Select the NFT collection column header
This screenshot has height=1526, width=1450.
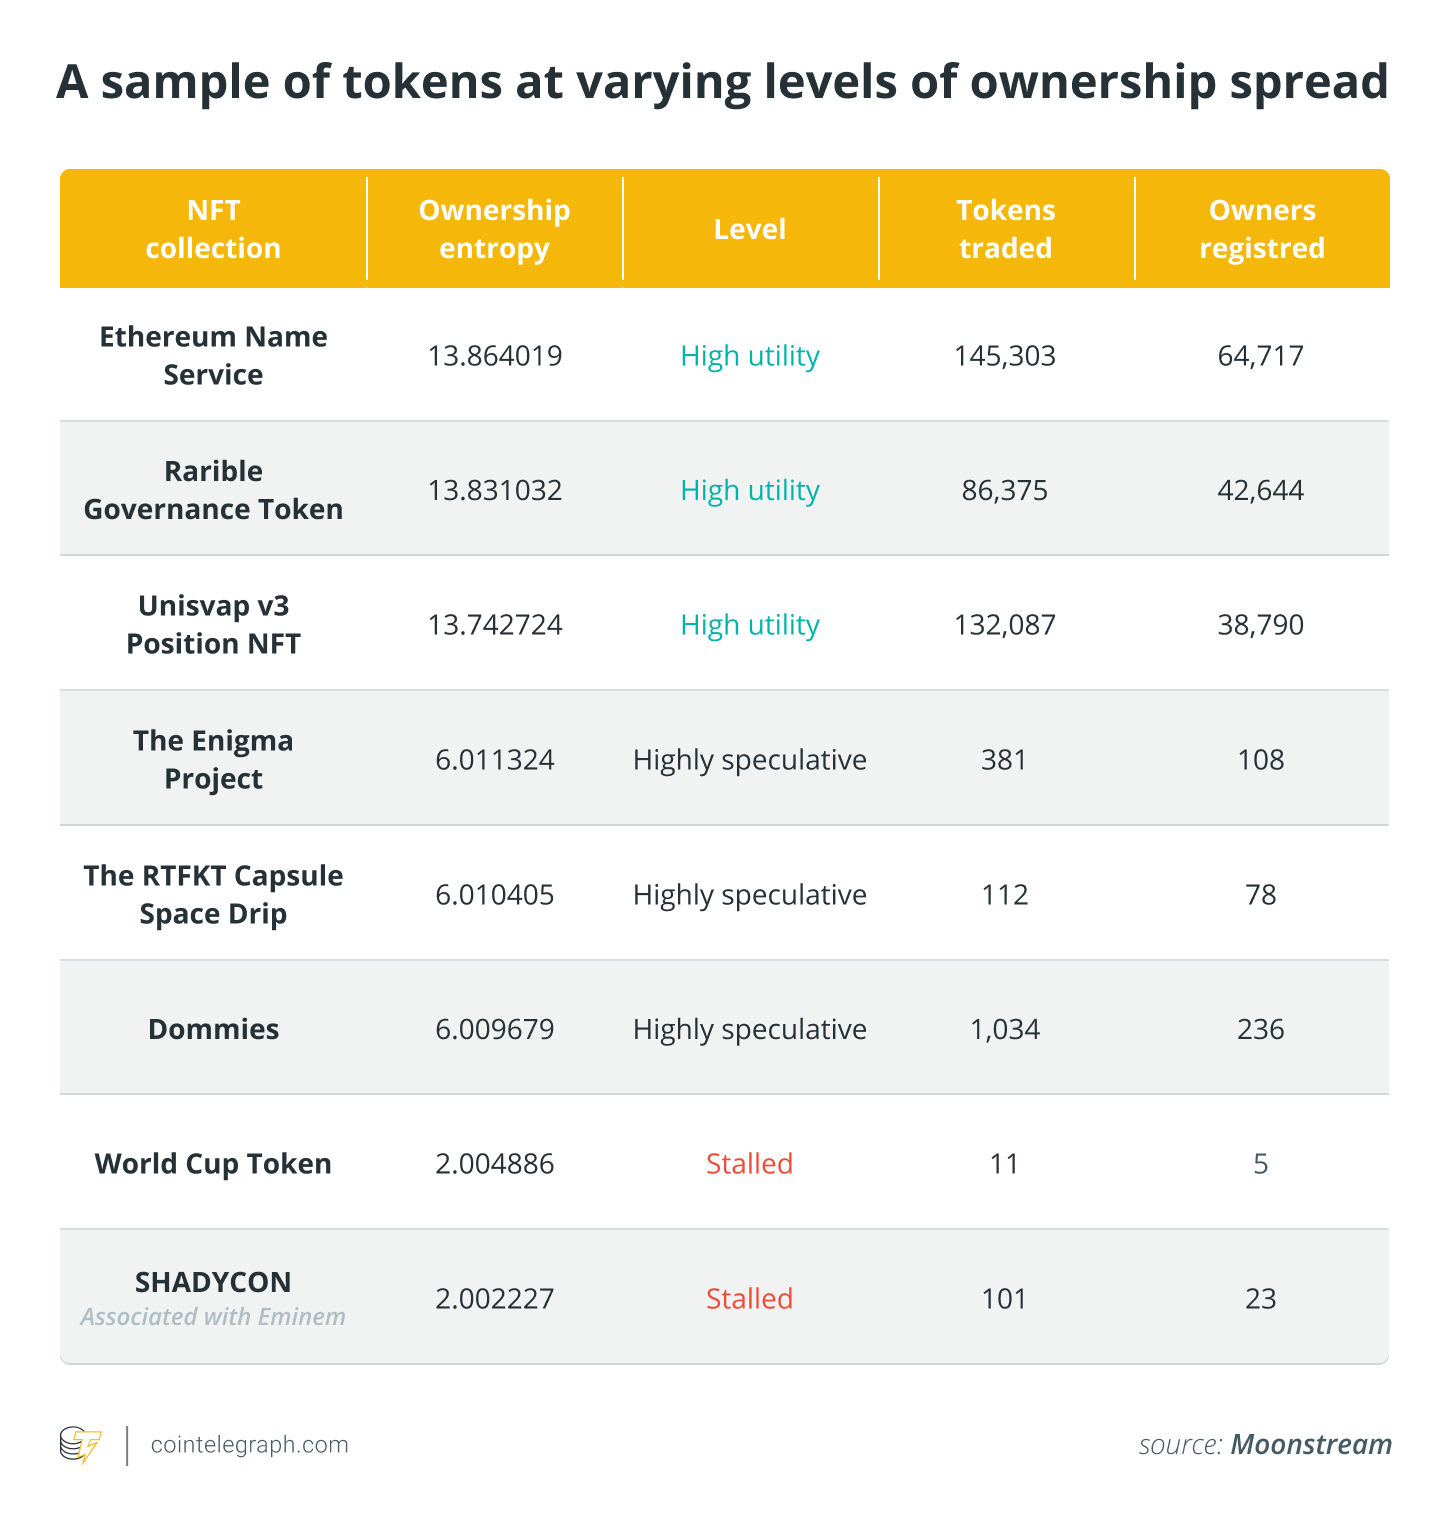213,229
